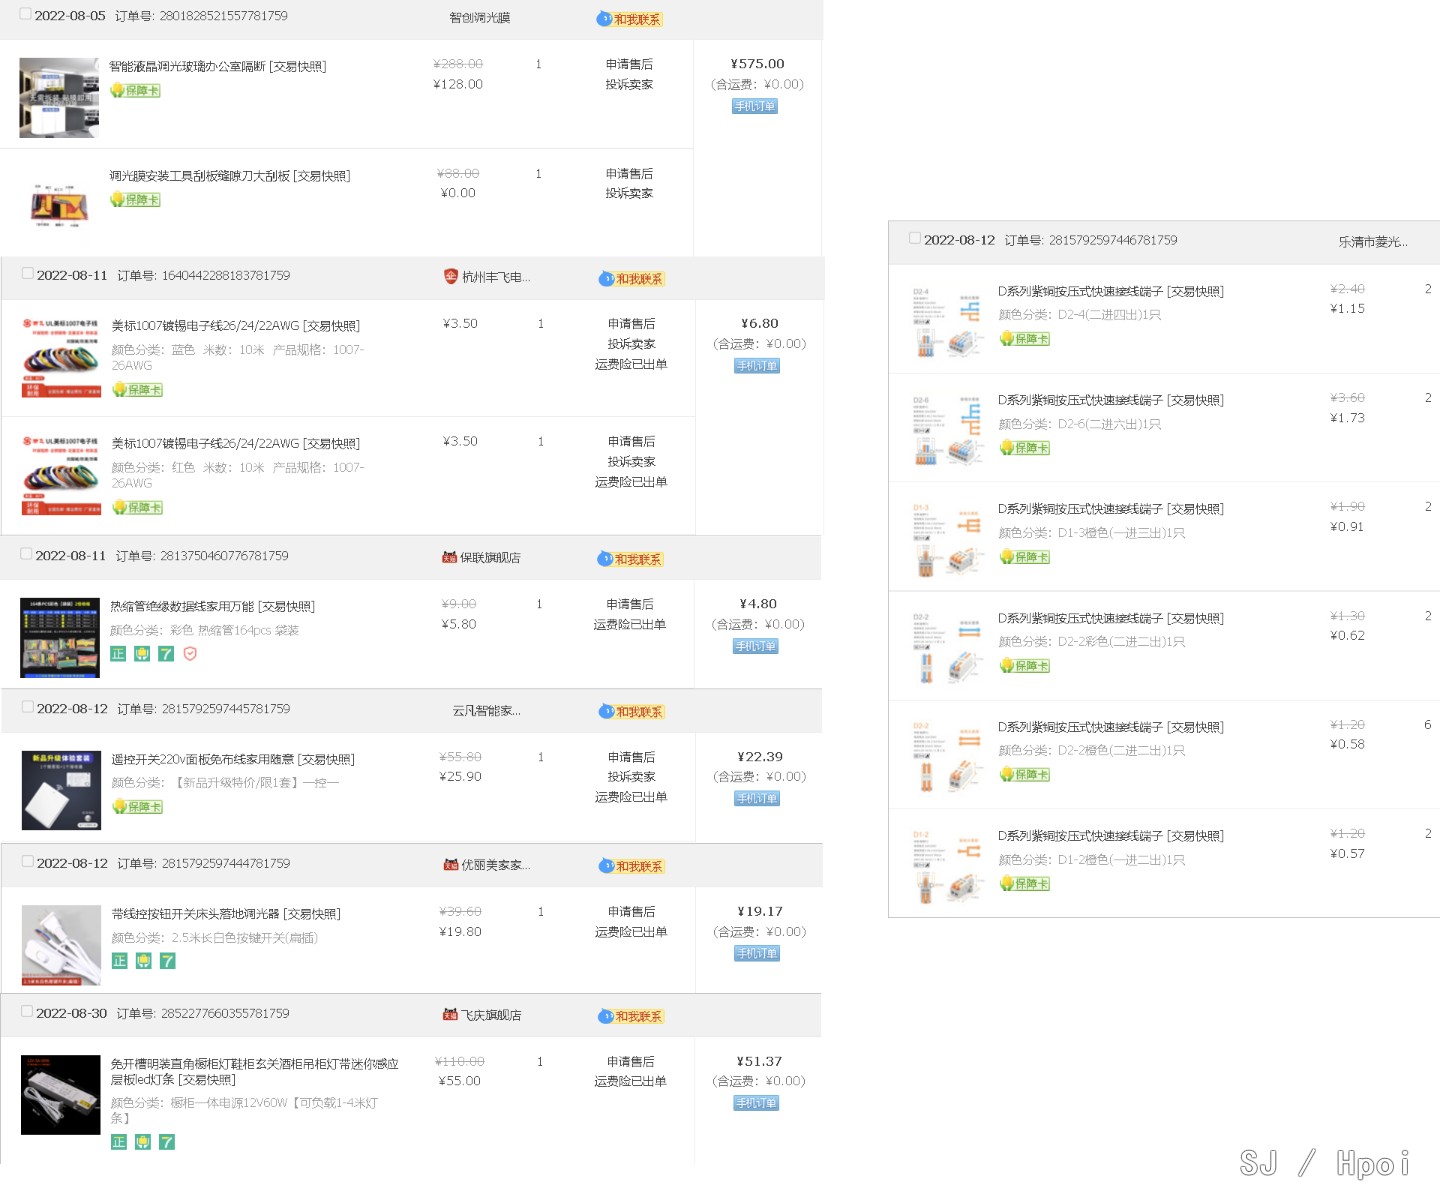Click 保障卡 badge under 智能液晶调光玻璃 item
1440x1200 pixels.
click(x=135, y=90)
